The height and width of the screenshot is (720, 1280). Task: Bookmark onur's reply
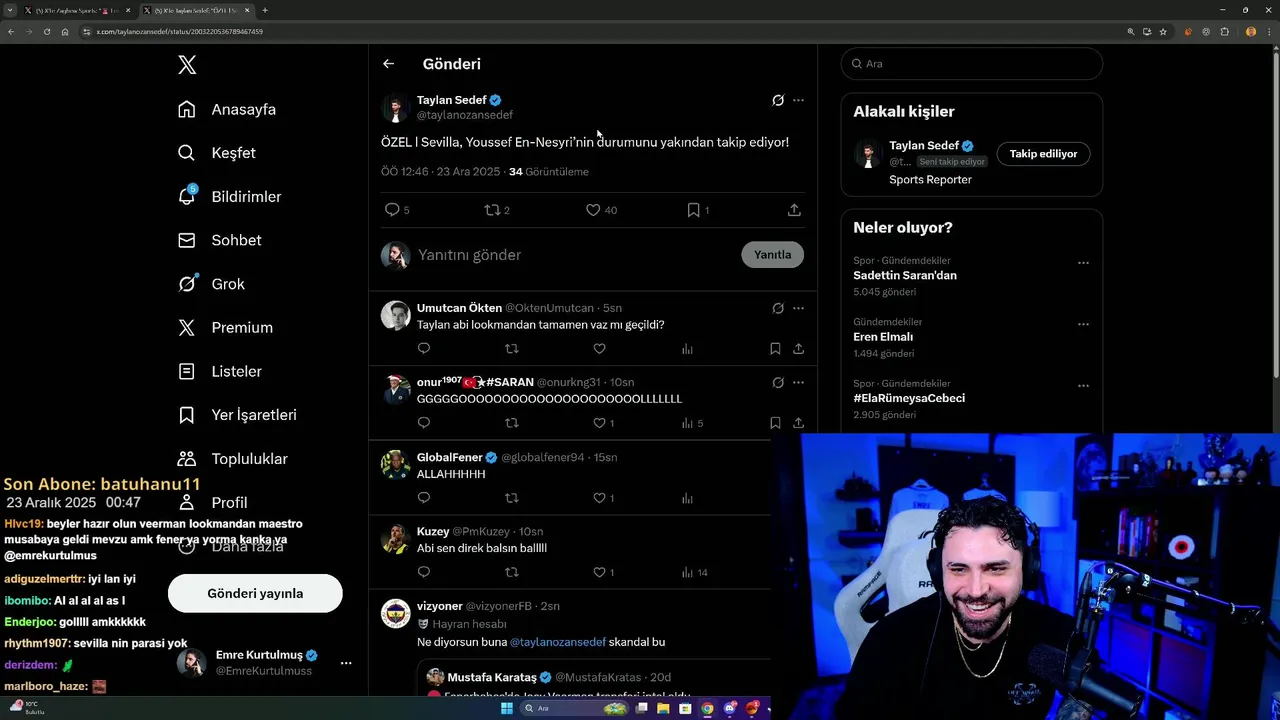pos(775,423)
